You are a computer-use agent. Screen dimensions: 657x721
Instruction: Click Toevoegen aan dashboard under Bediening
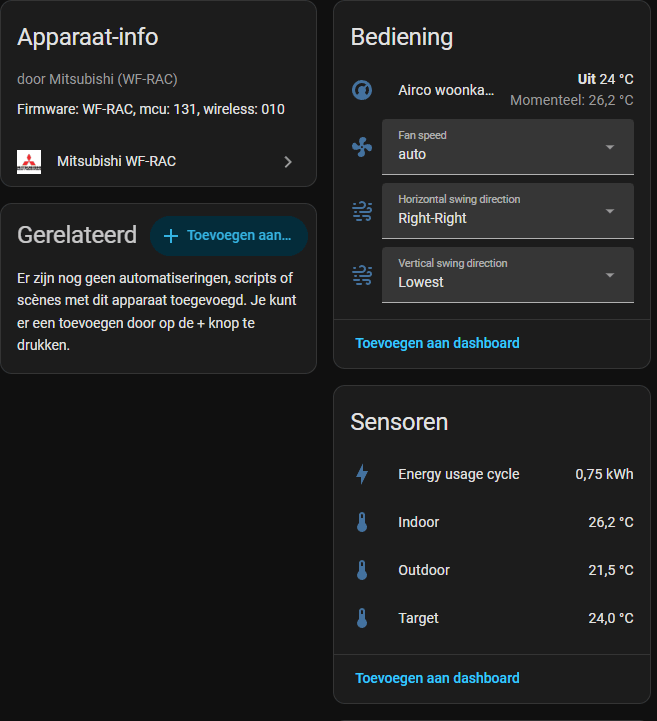437,343
